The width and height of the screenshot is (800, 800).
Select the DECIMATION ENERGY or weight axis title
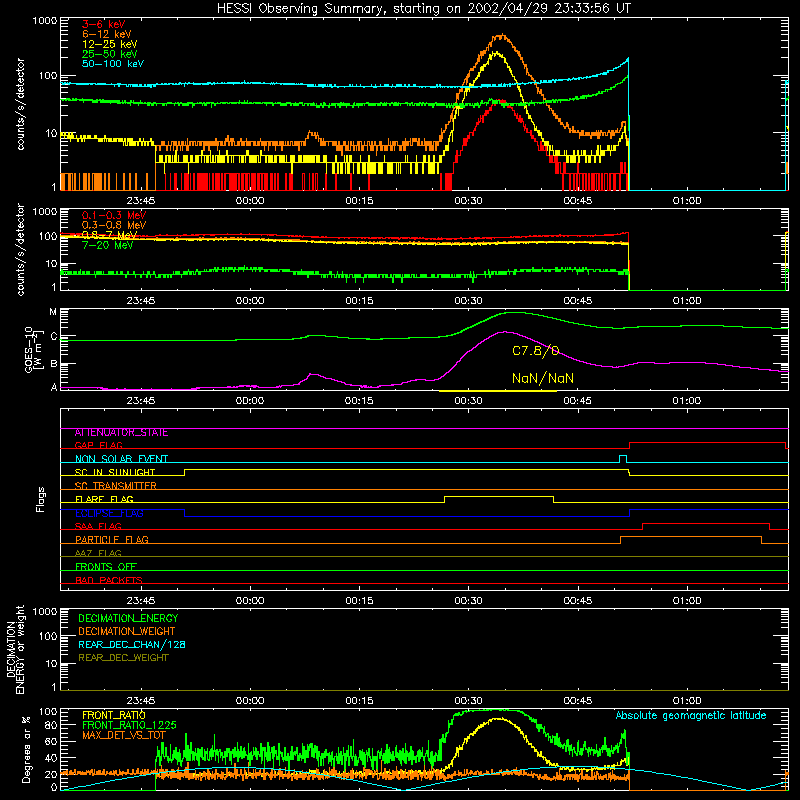[15, 649]
